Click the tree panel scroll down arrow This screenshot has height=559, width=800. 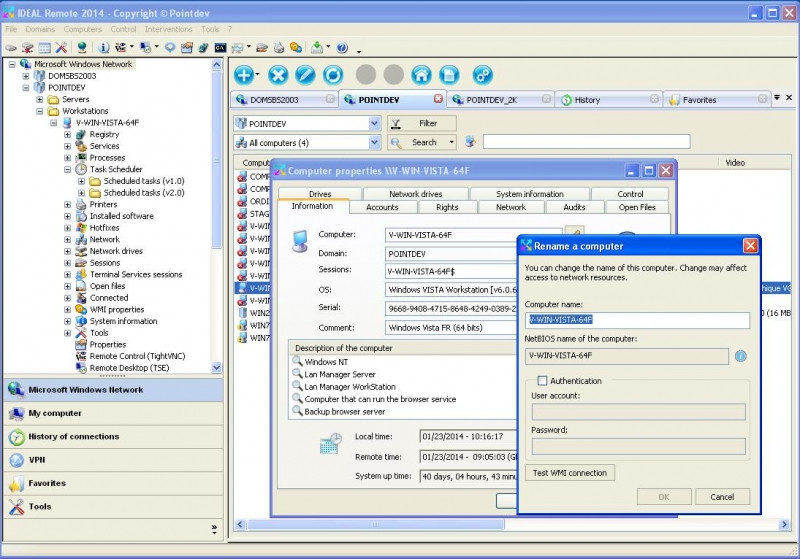216,368
